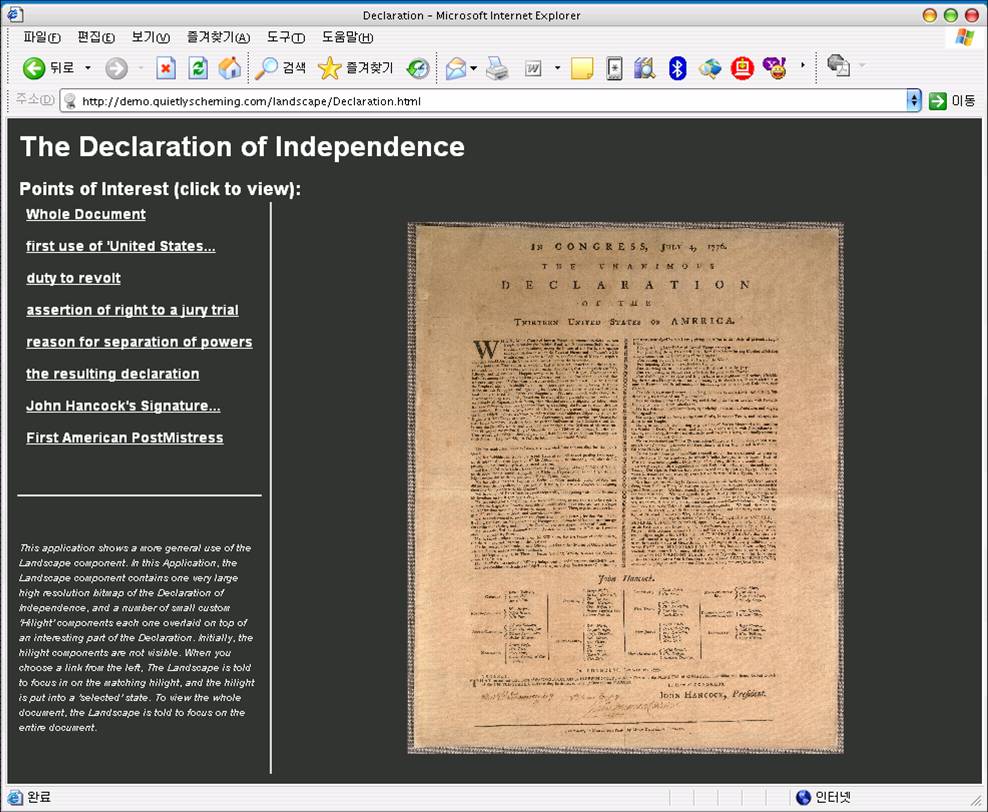
Task: Open 'first use of United States...' link
Action: click(x=120, y=246)
